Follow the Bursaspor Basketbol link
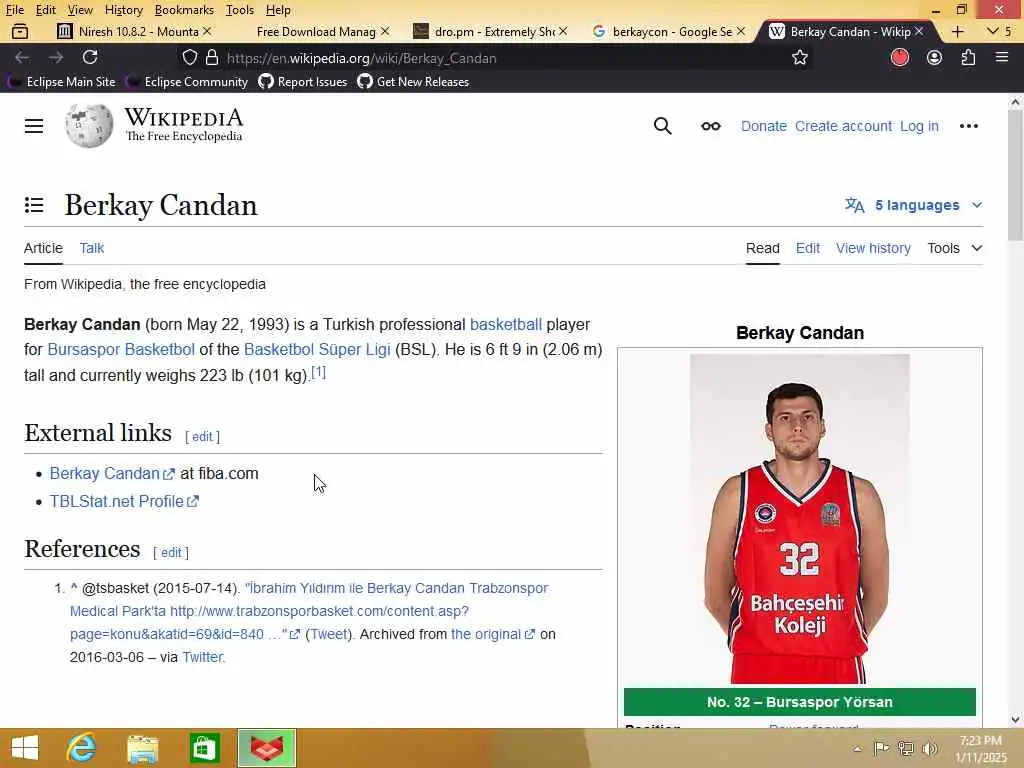The height and width of the screenshot is (768, 1024). point(121,349)
